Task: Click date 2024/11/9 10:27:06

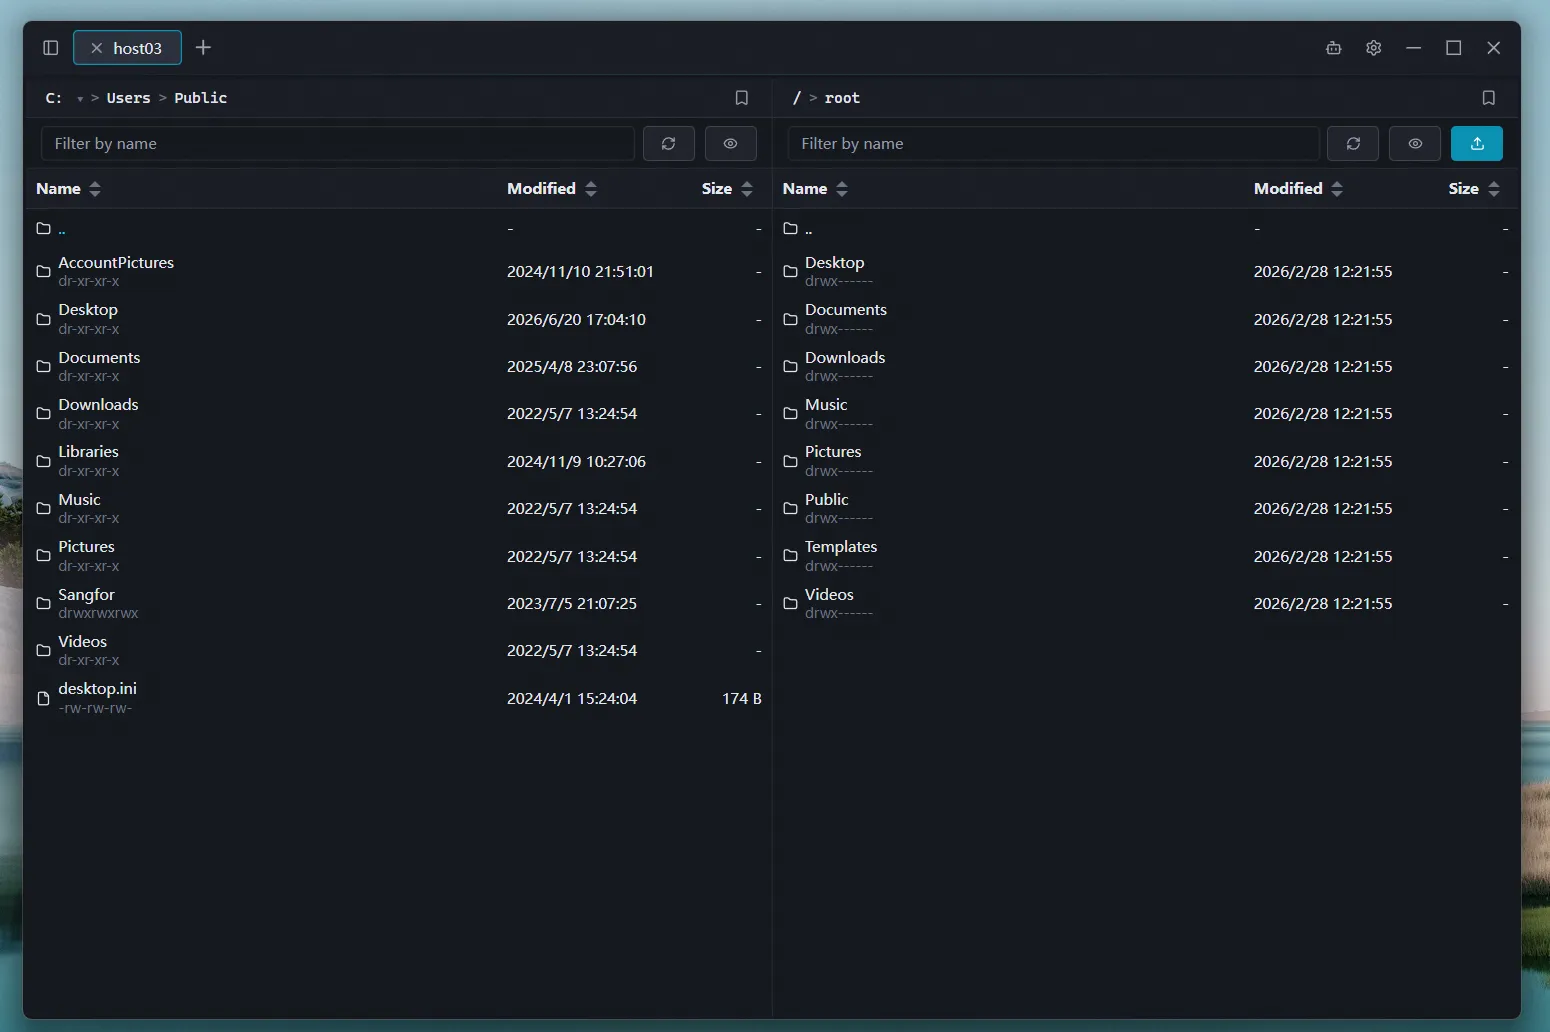Action: pyautogui.click(x=576, y=461)
